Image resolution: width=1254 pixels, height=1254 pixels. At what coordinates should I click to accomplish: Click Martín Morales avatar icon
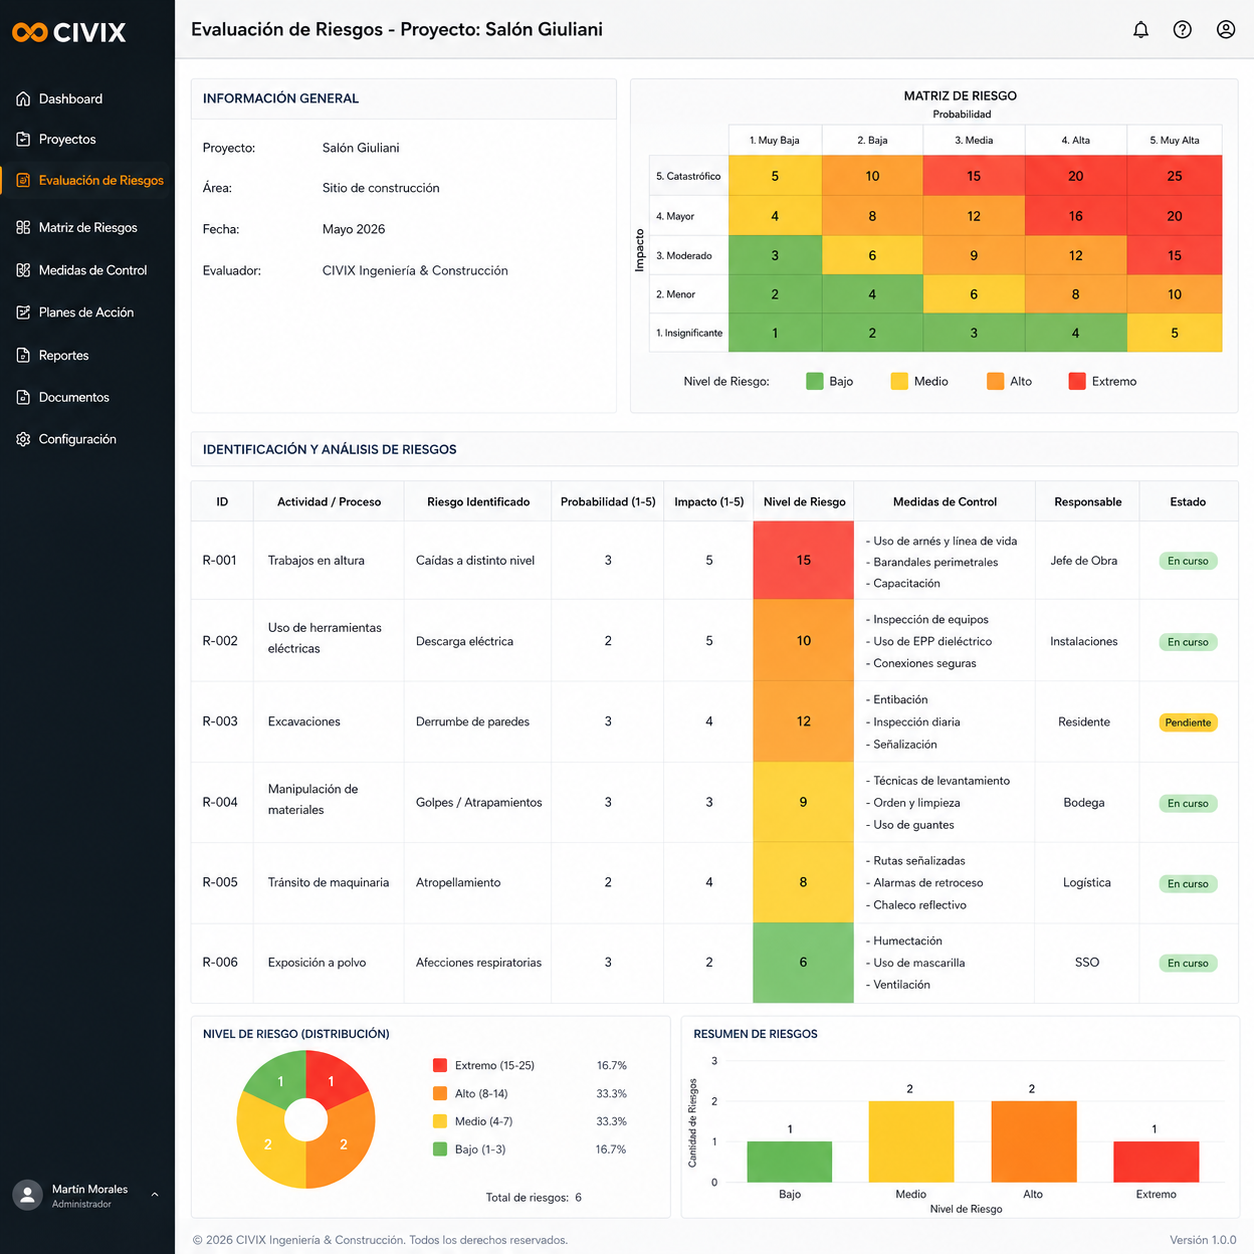(27, 1195)
